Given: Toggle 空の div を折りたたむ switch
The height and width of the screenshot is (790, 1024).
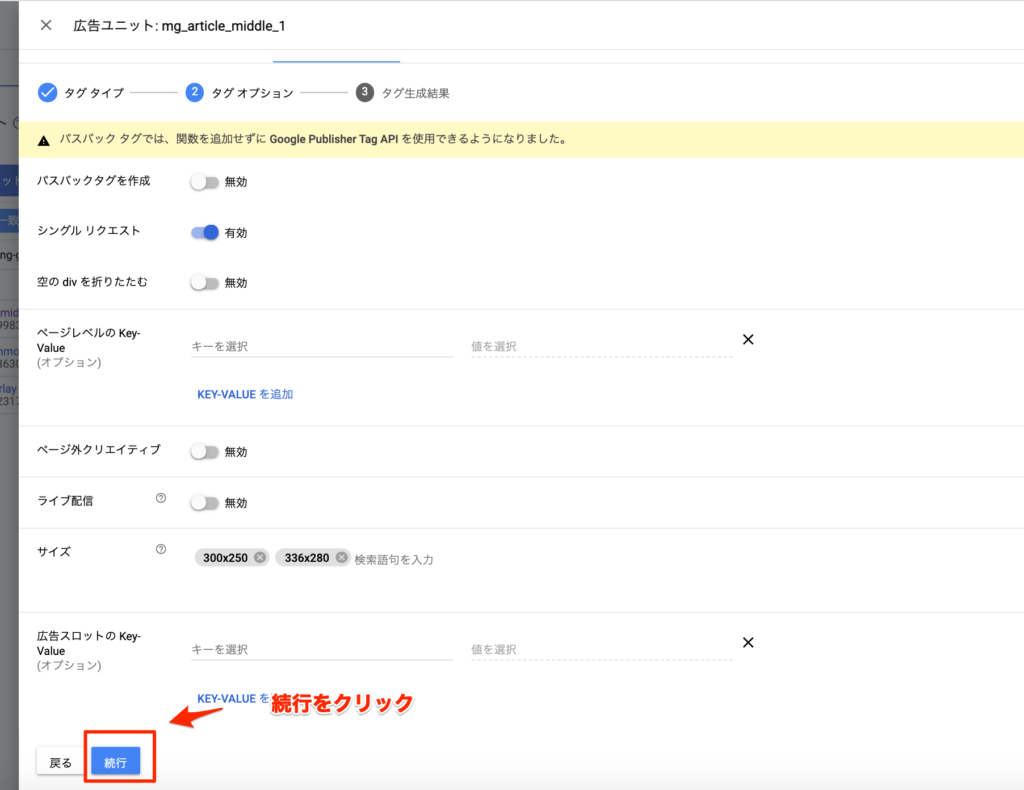Looking at the screenshot, I should (x=204, y=283).
